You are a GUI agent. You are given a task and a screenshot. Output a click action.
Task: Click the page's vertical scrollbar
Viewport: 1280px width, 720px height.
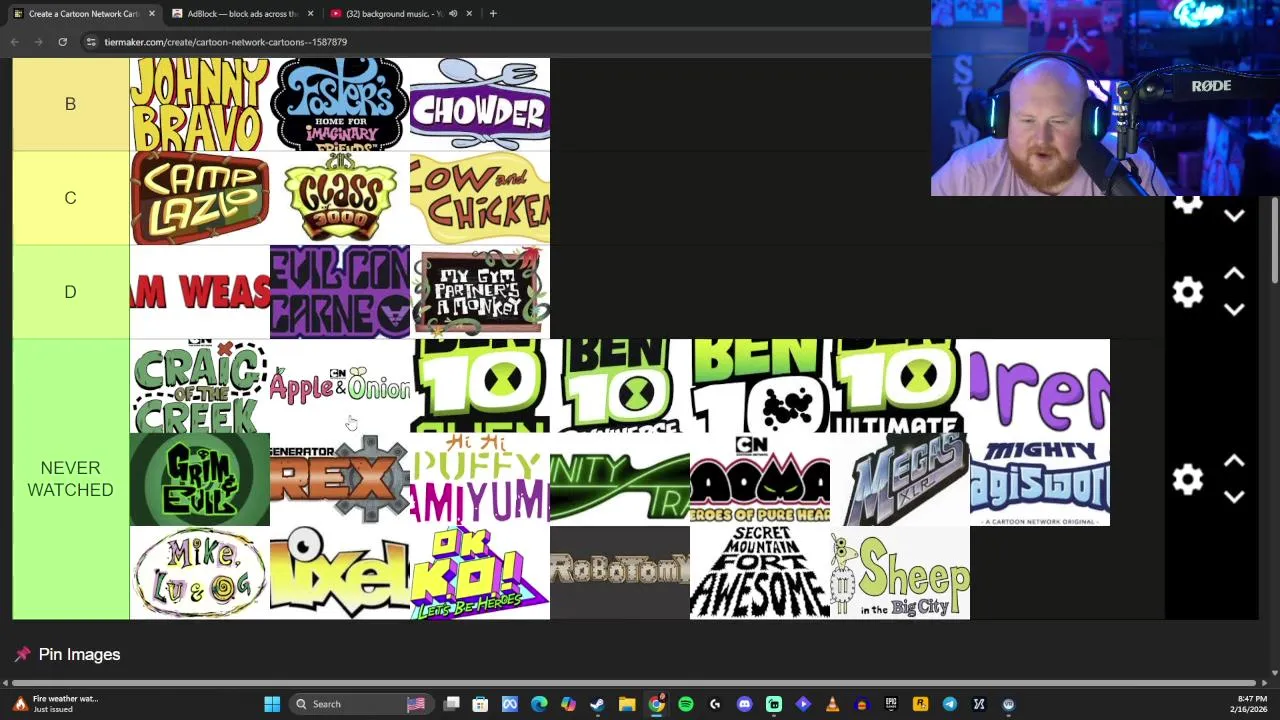click(1274, 240)
